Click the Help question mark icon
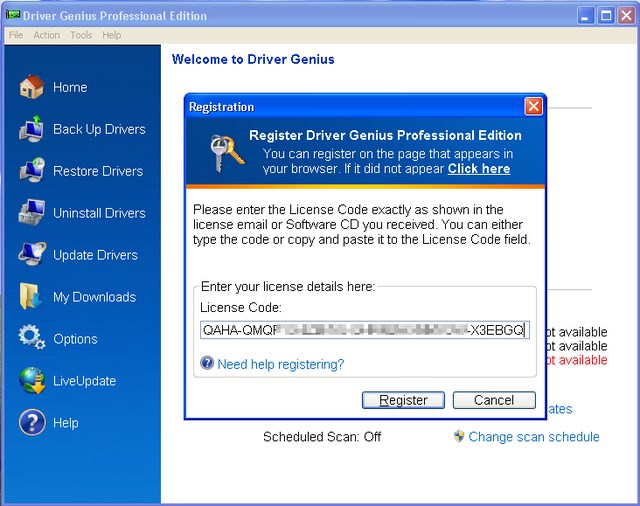Image resolution: width=640 pixels, height=506 pixels. pos(32,422)
